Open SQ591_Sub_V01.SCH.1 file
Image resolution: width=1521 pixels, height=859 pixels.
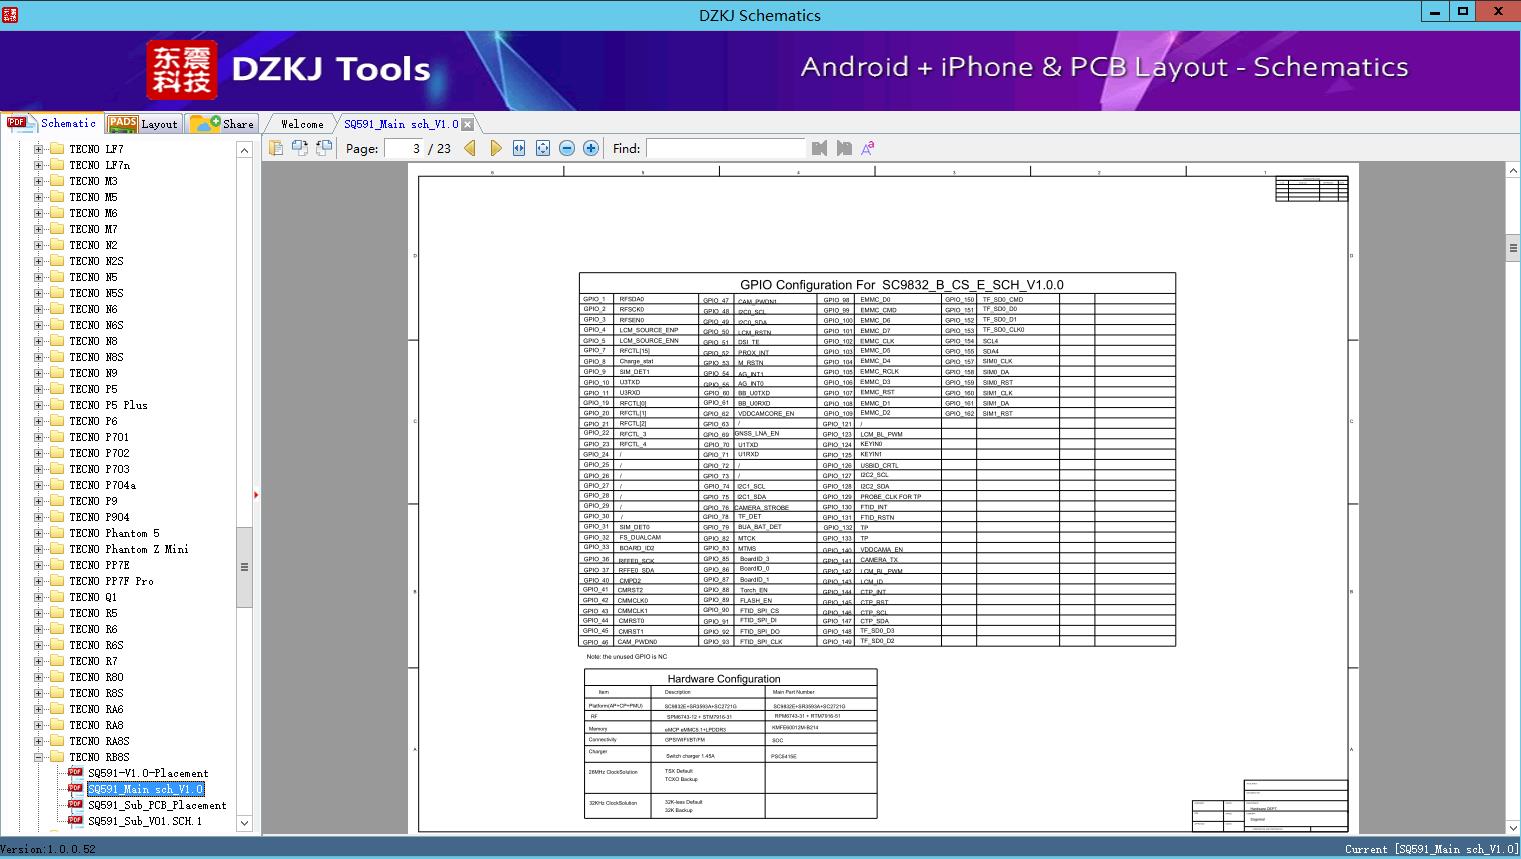[x=145, y=821]
